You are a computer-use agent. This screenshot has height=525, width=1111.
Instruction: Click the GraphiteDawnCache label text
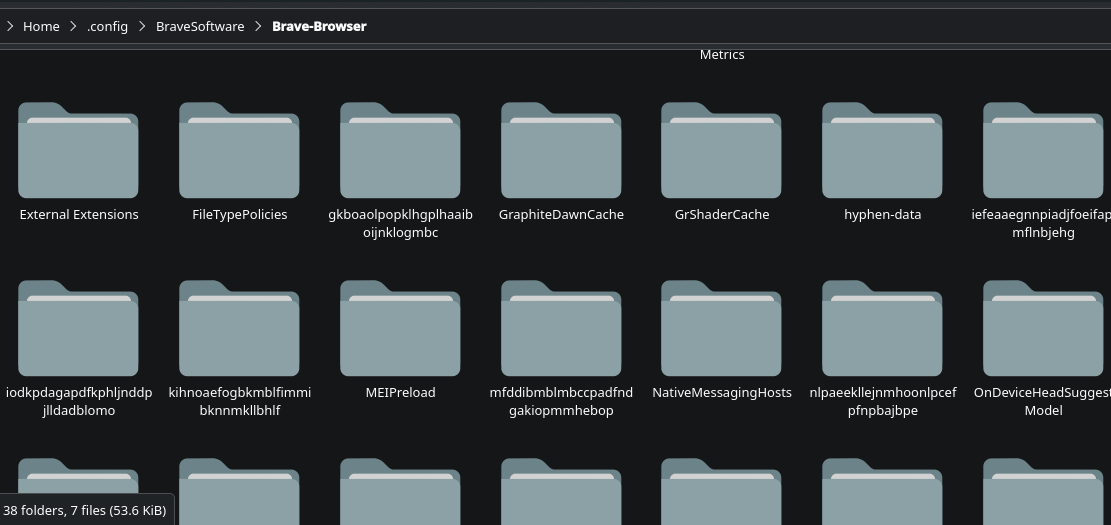click(561, 215)
